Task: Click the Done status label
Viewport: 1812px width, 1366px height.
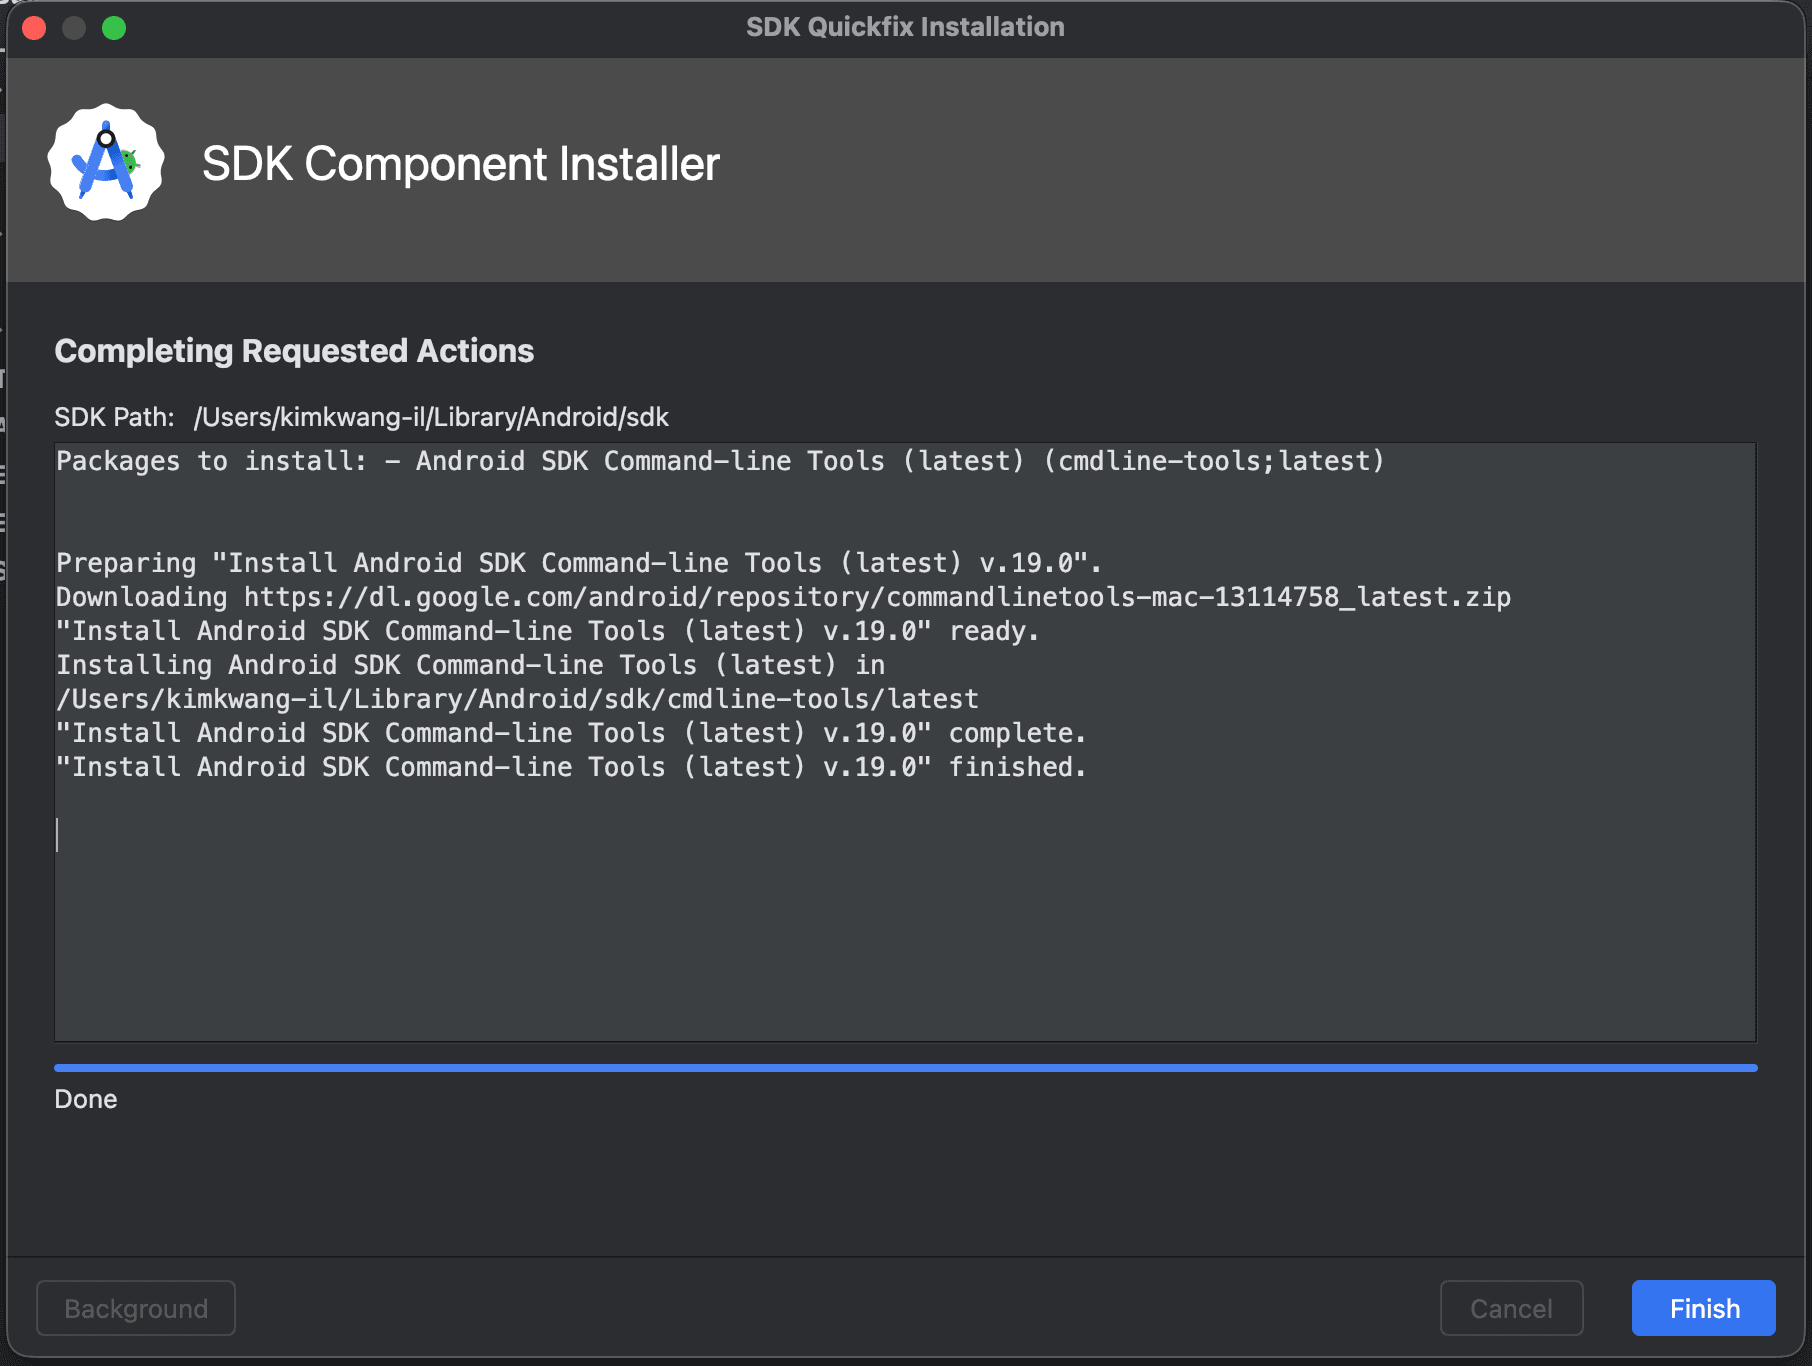Action: (86, 1099)
